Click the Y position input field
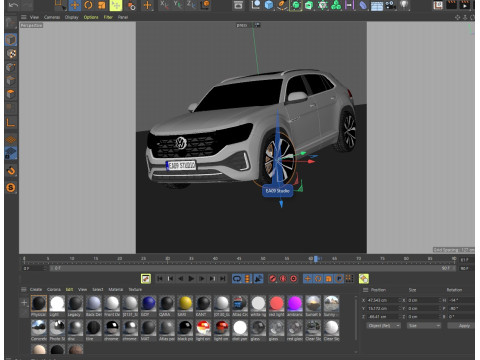 point(384,308)
